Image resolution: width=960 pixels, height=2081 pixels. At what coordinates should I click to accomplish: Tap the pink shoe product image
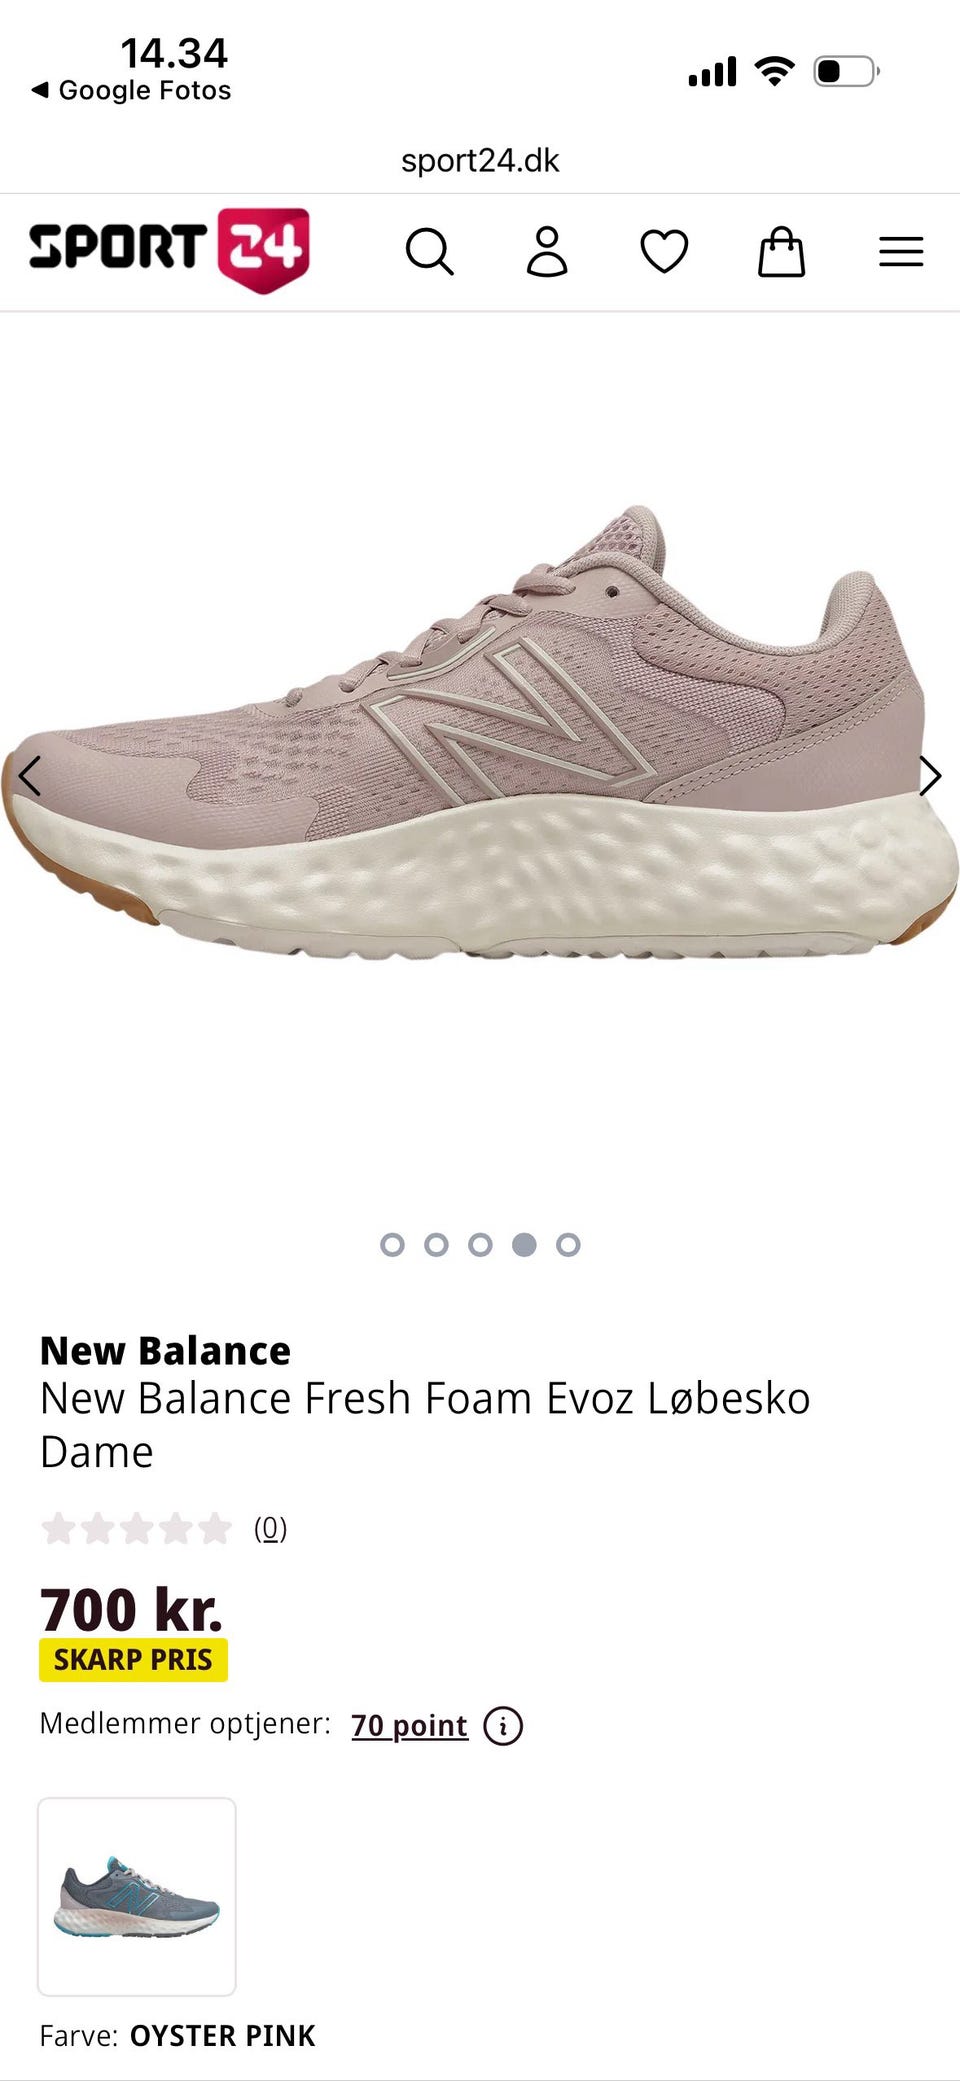click(480, 732)
